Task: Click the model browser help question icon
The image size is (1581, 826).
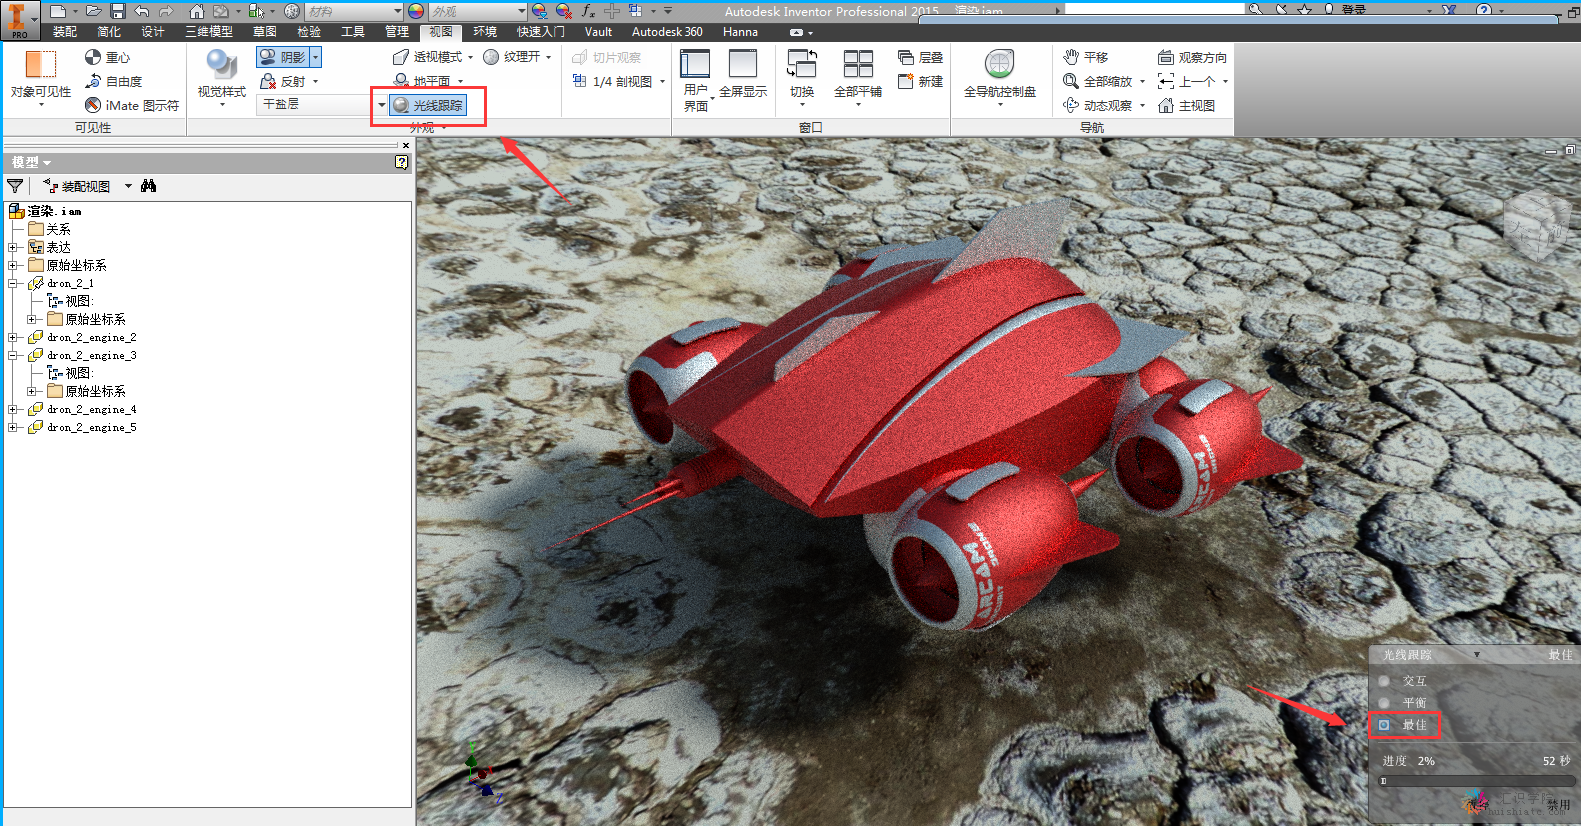Action: [x=402, y=162]
